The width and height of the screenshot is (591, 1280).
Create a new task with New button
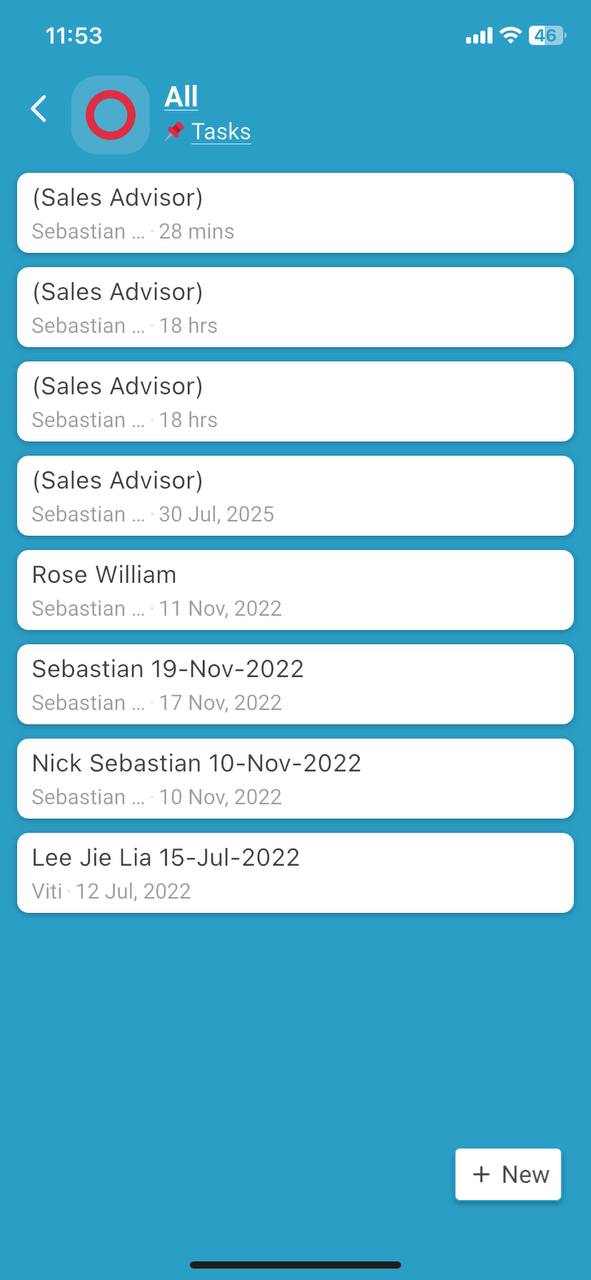508,1174
